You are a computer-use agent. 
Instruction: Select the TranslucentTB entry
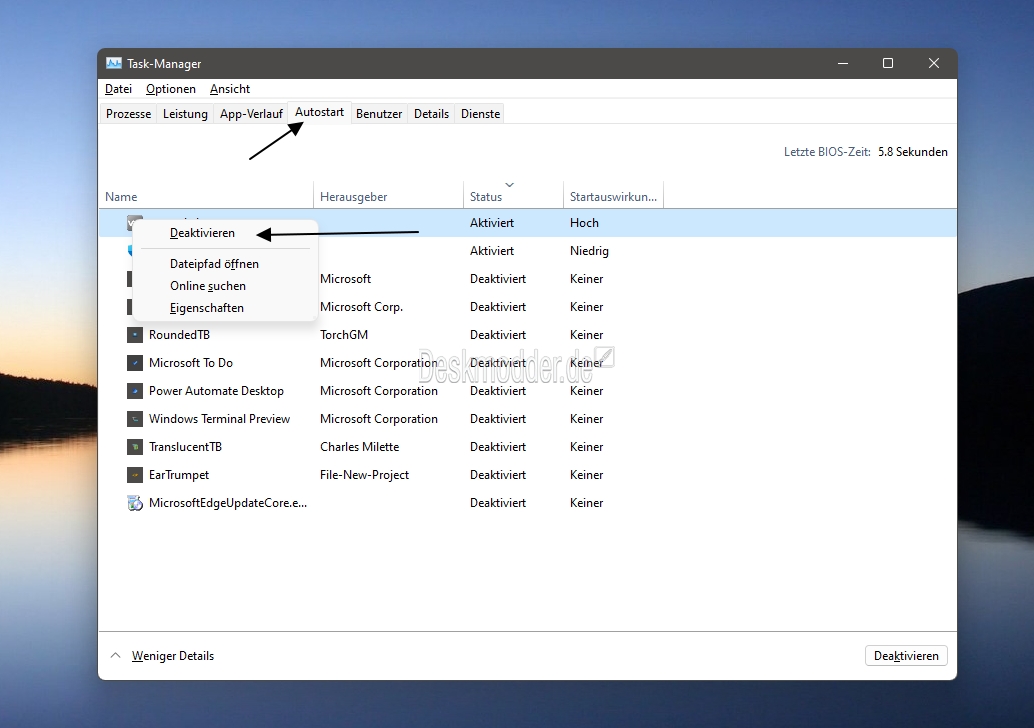pos(185,447)
